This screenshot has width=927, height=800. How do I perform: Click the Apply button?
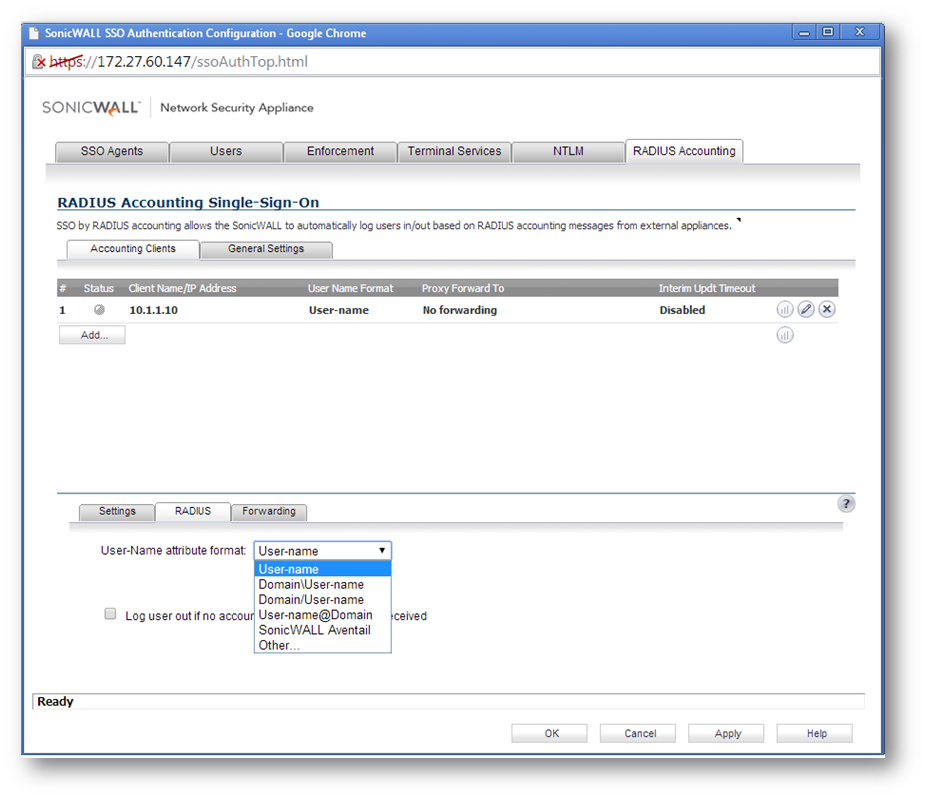click(727, 733)
